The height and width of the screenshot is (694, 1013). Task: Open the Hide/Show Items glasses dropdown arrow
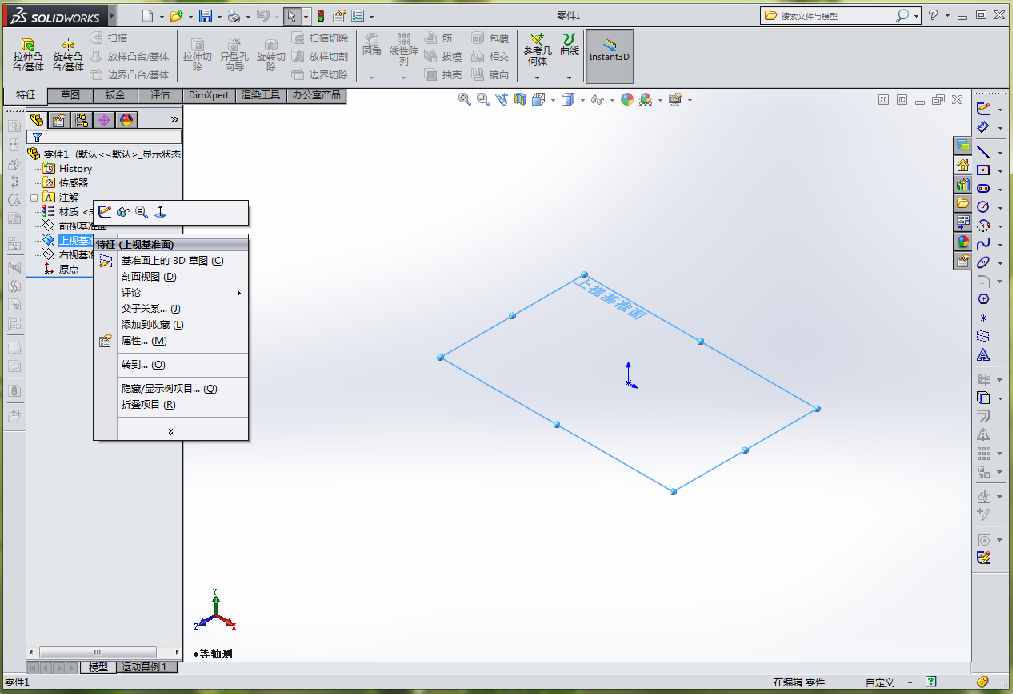611,100
